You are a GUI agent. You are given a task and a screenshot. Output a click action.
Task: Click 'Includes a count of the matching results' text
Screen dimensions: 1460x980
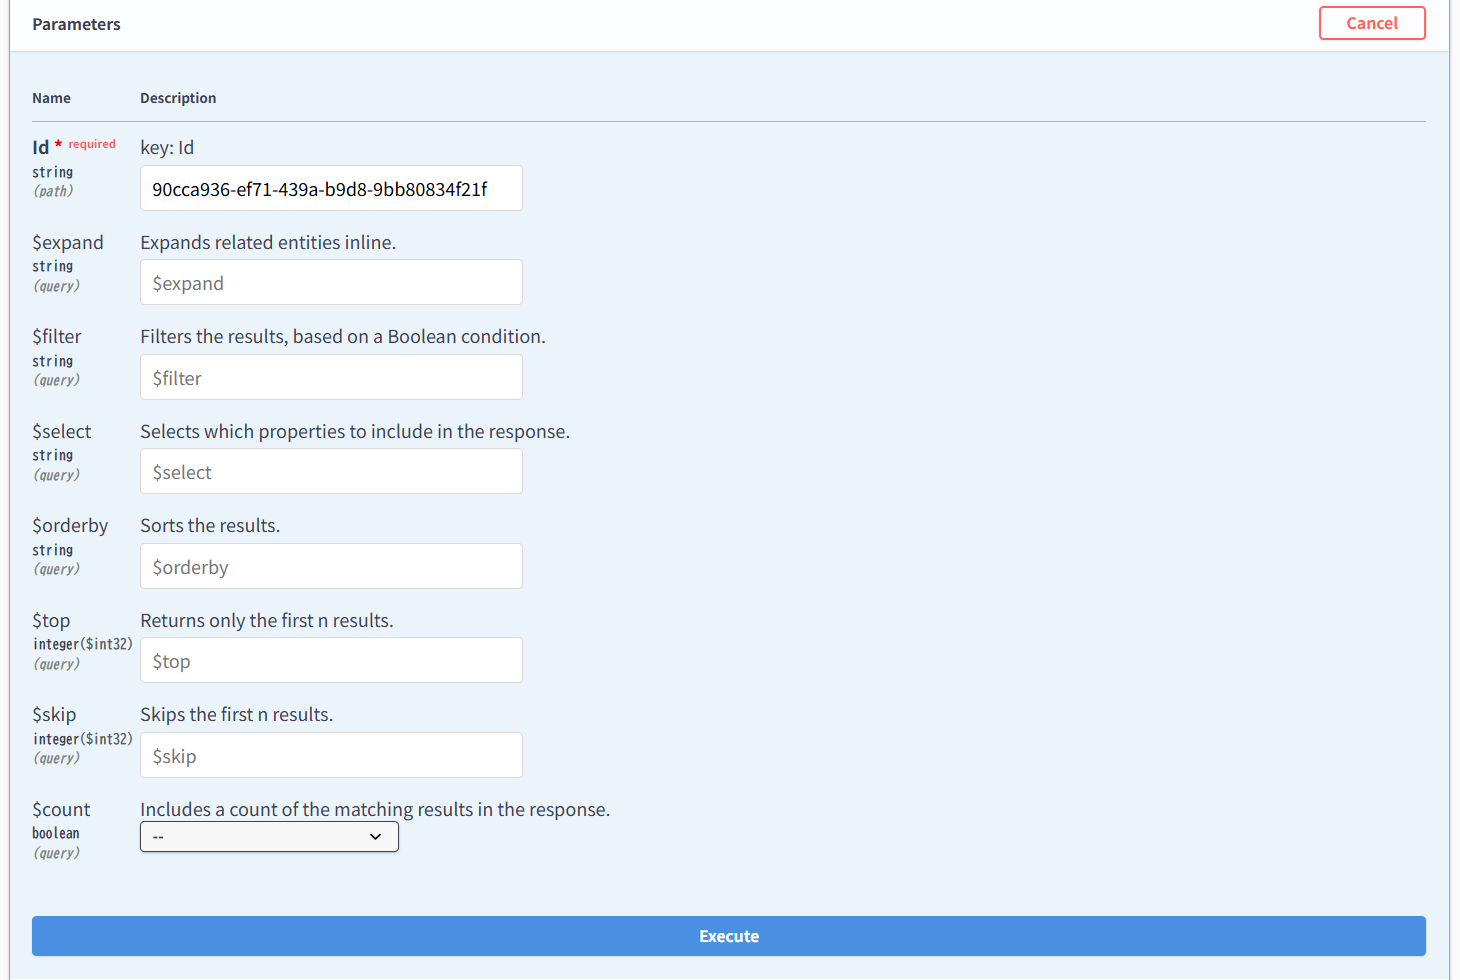point(375,809)
